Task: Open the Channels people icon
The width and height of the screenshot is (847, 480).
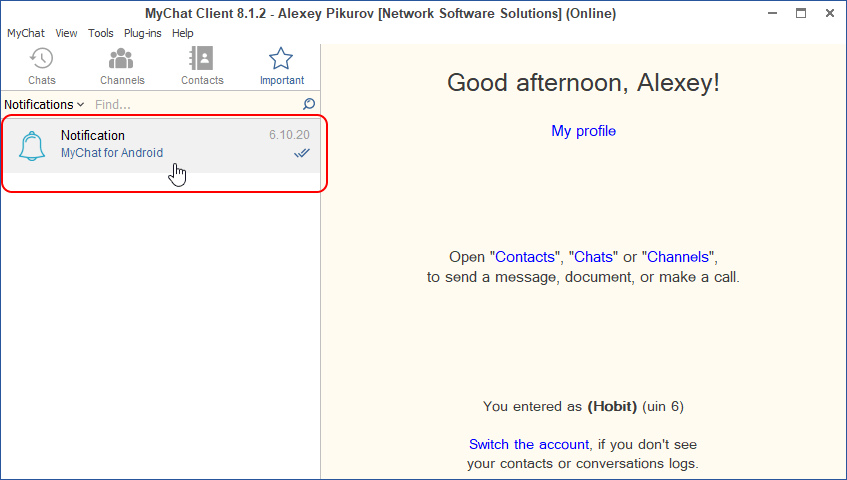Action: point(122,59)
